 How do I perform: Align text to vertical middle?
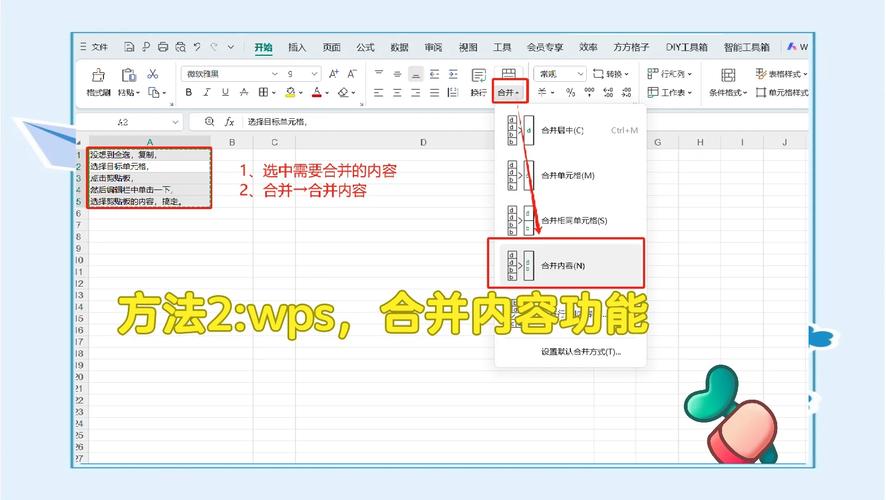(x=397, y=74)
